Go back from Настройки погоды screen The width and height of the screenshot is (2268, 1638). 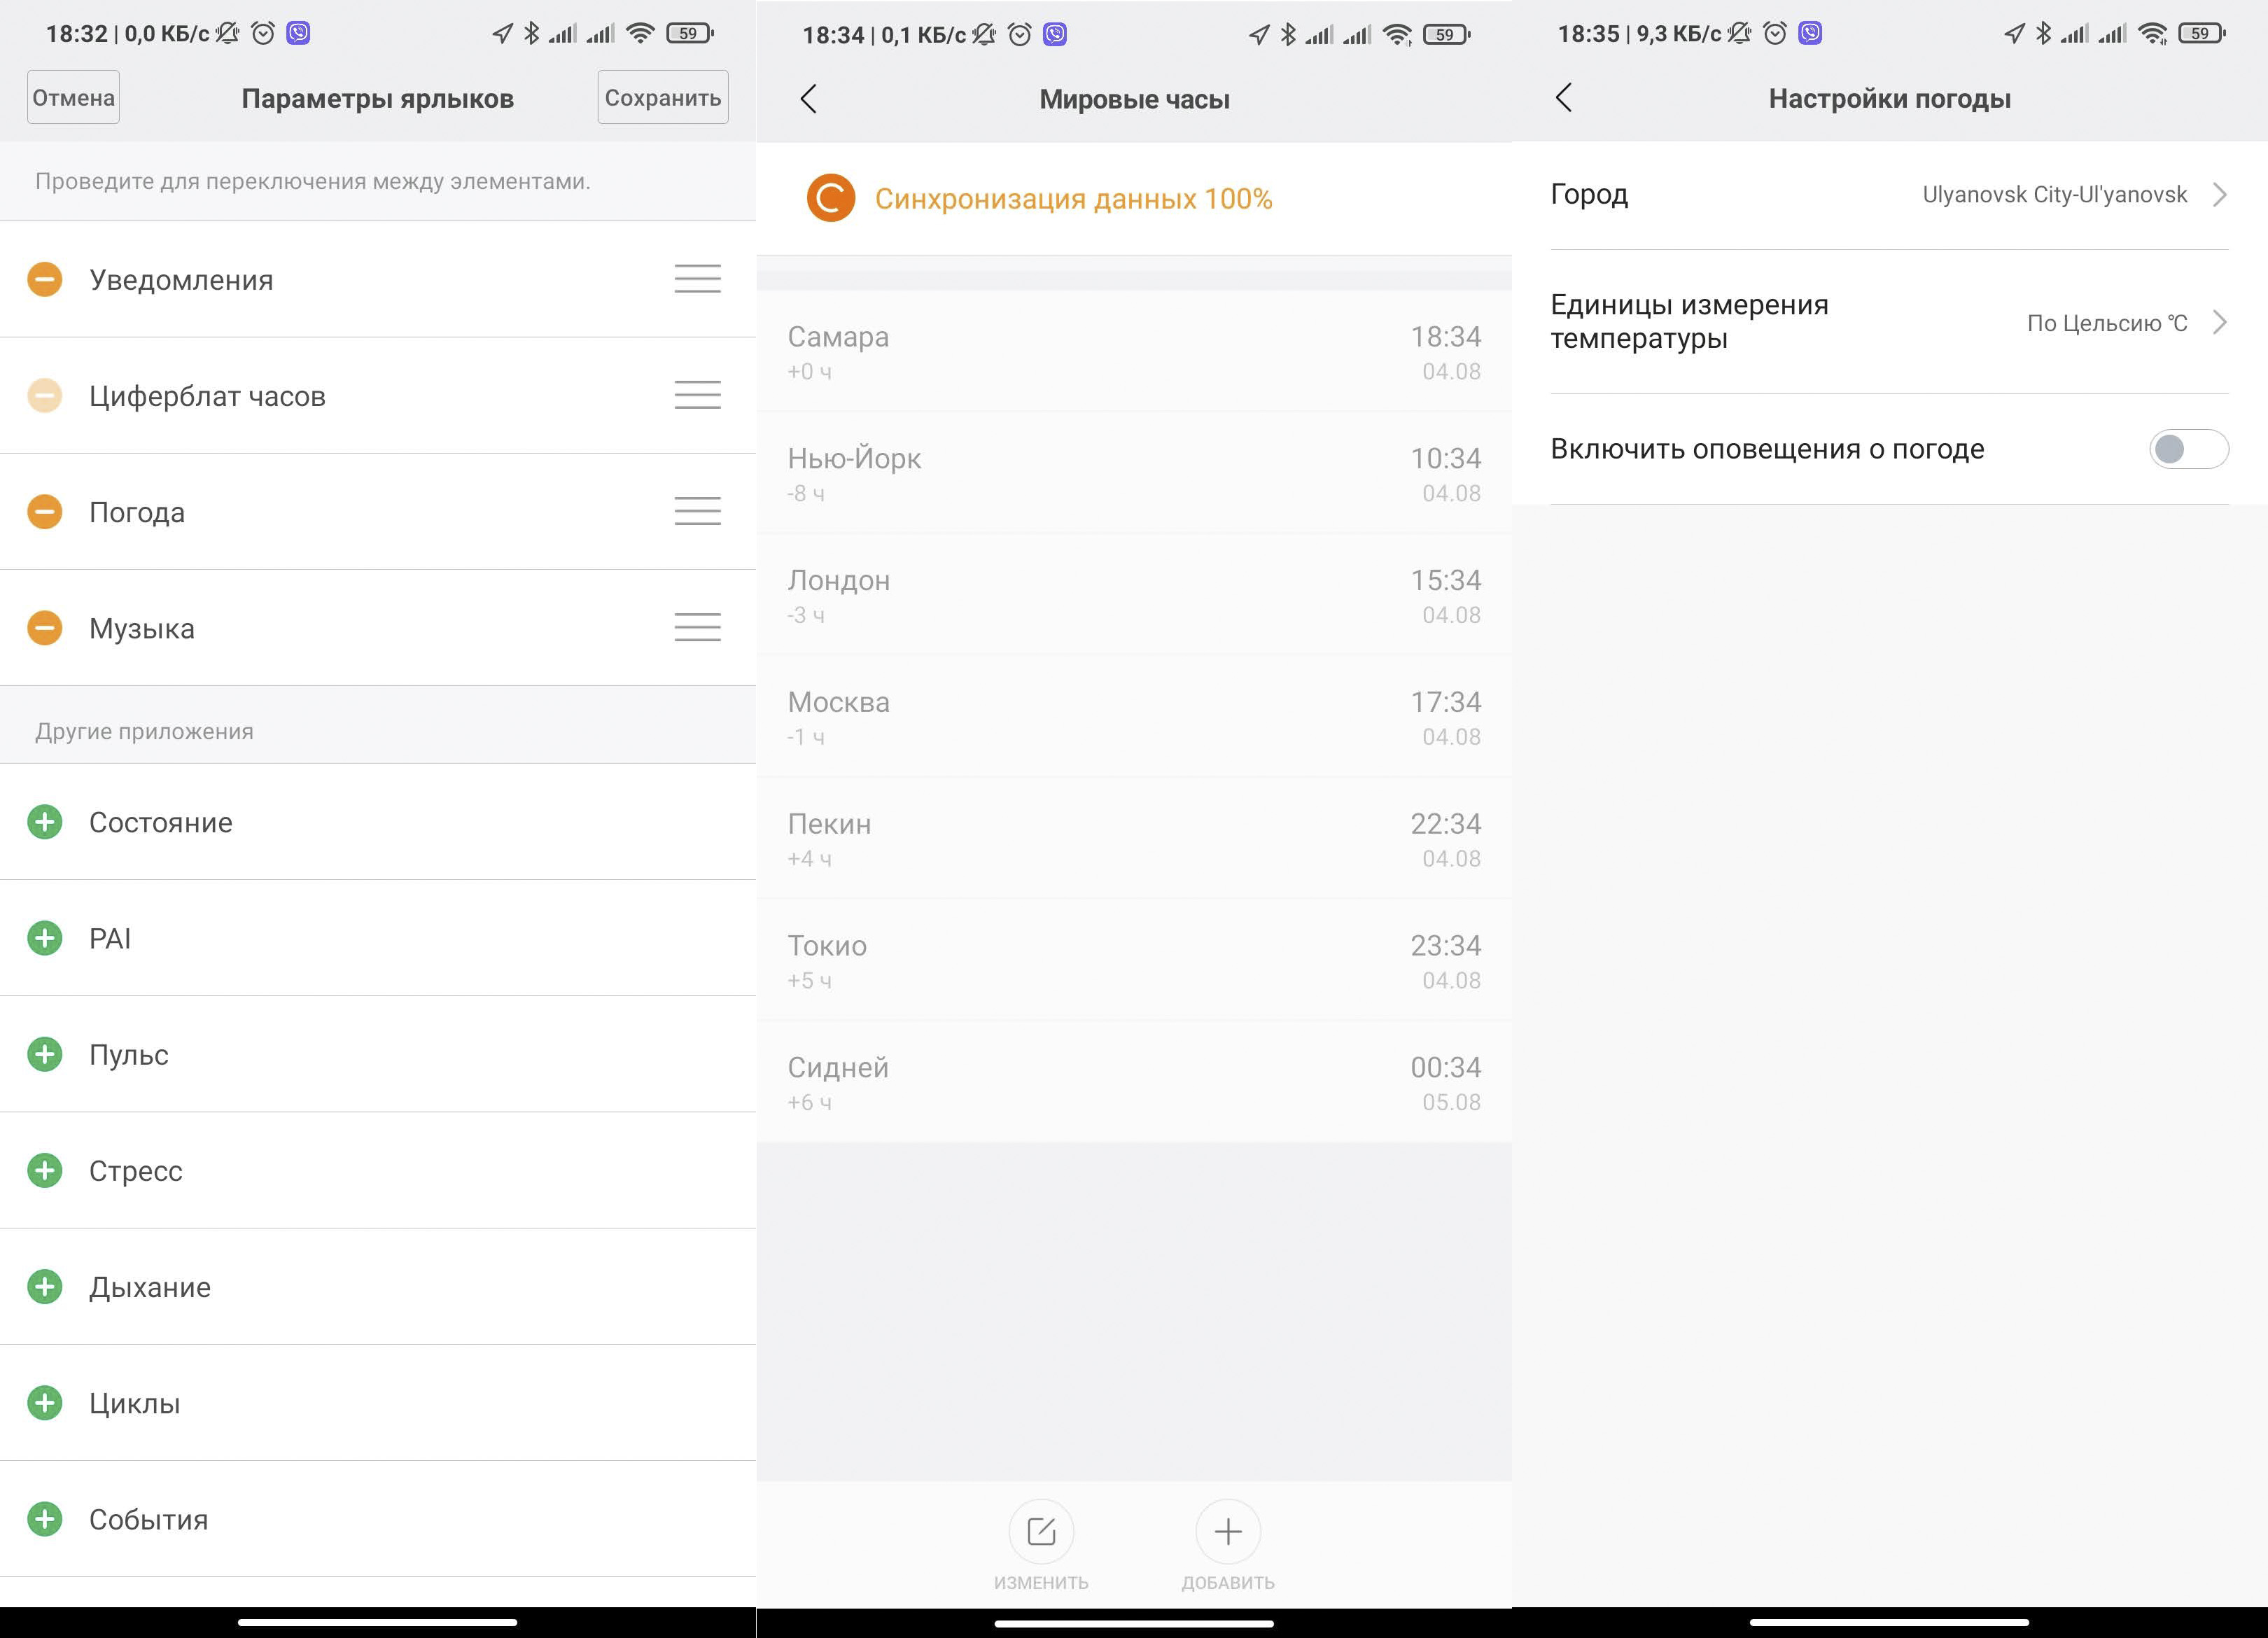[1565, 98]
